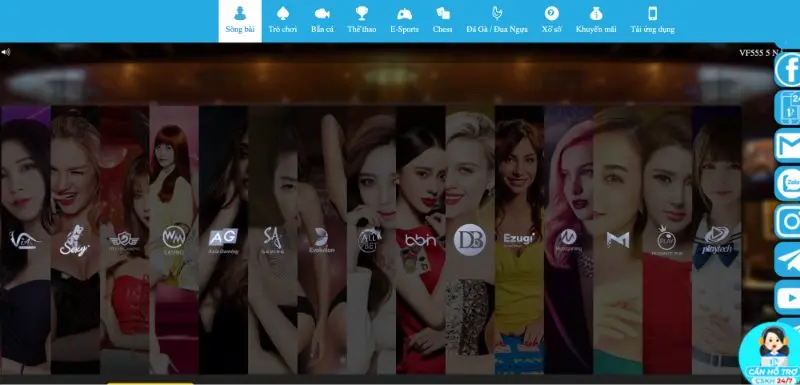This screenshot has height=385, width=800.
Task: Toggle the sound speaker icon
Action: click(5, 52)
